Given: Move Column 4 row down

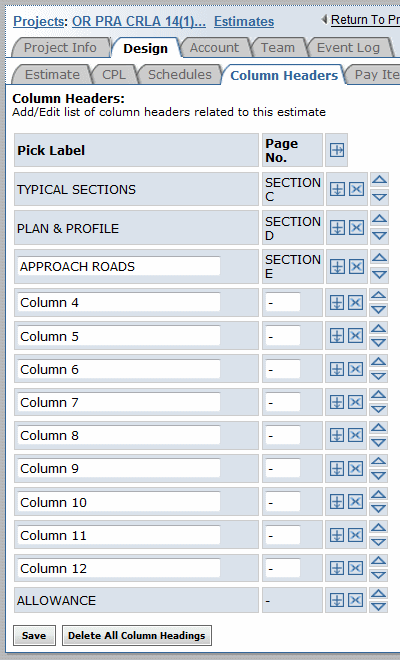Looking at the screenshot, I should coord(379,310).
